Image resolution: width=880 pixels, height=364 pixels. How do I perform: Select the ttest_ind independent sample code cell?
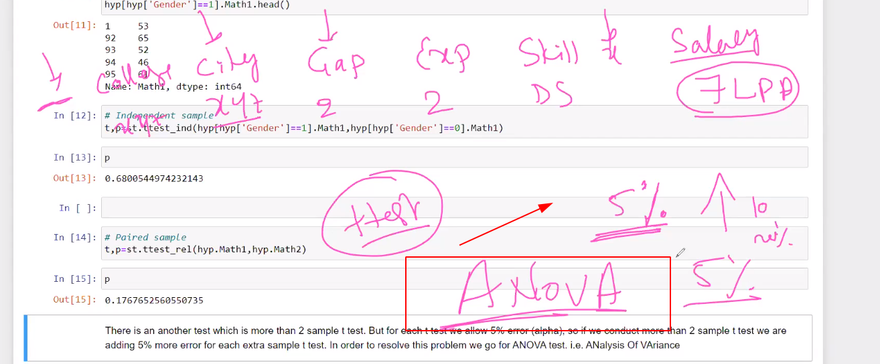click(x=454, y=122)
